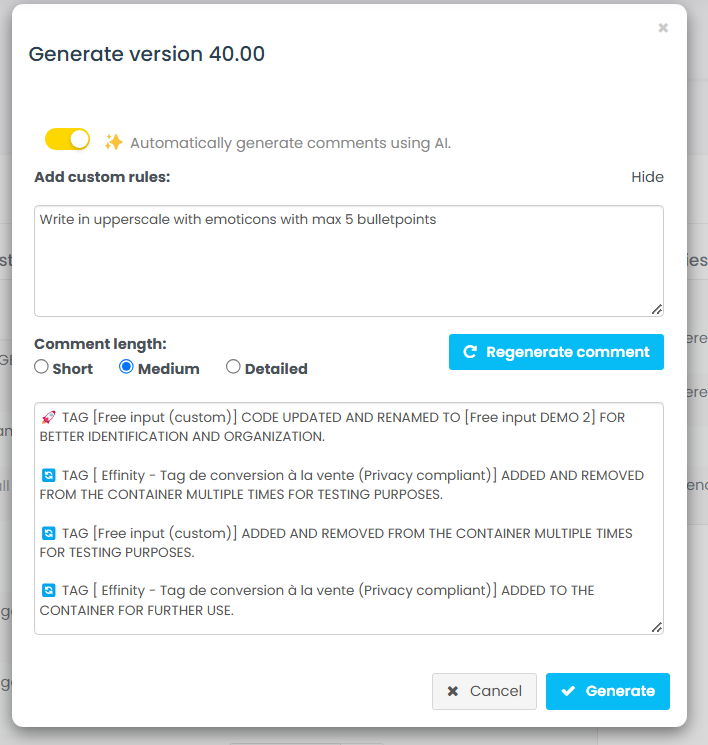708x745 pixels.
Task: Select the Short comment length
Action: 41,367
